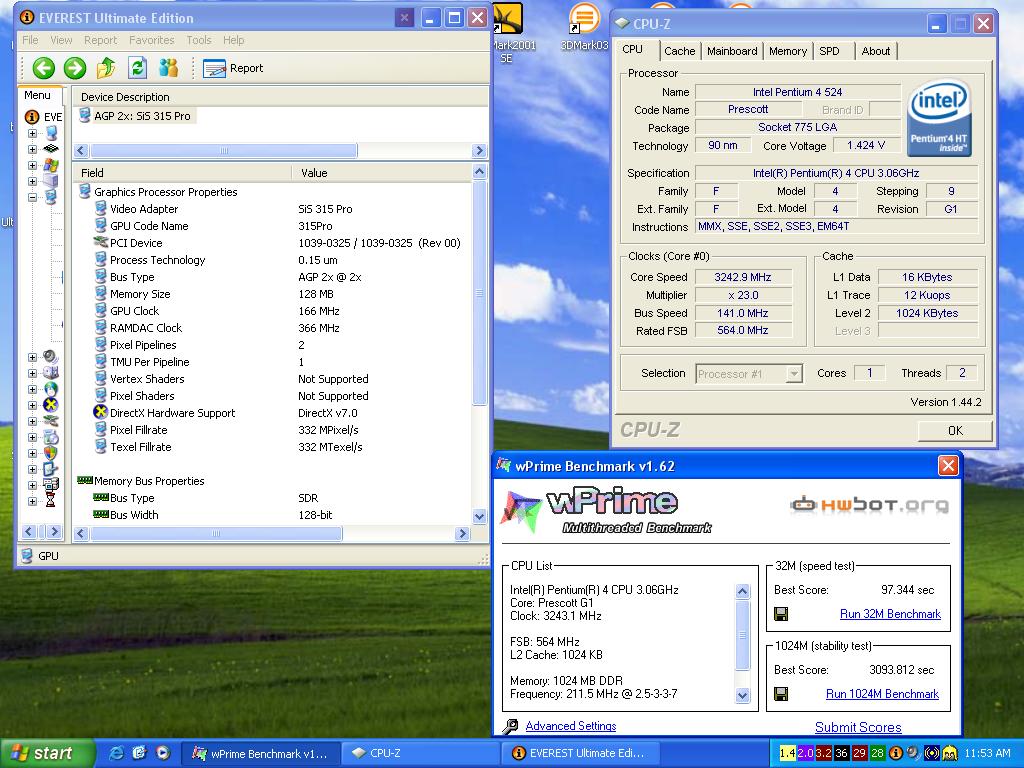This screenshot has width=1024, height=768.
Task: Open the Tools menu in EVEREST
Action: [x=199, y=40]
